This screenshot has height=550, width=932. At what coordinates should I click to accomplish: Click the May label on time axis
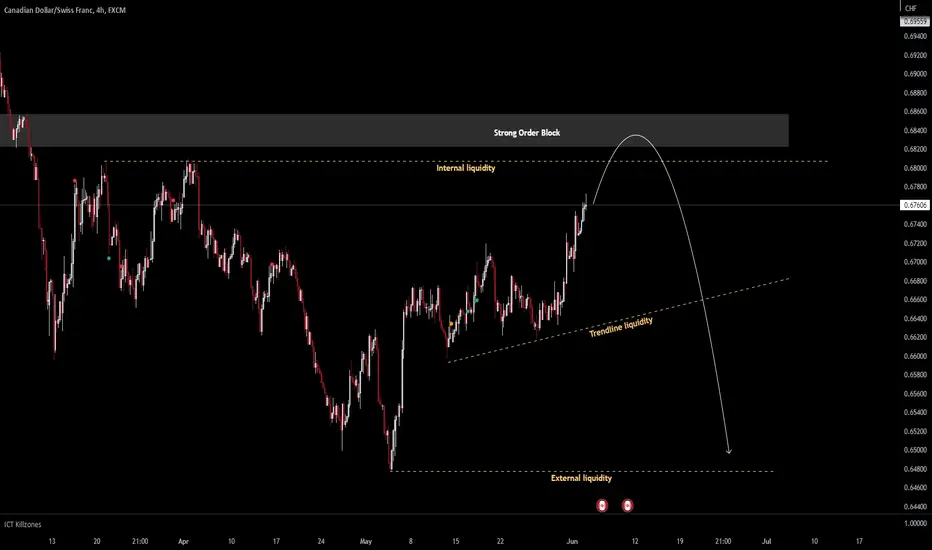click(x=366, y=541)
